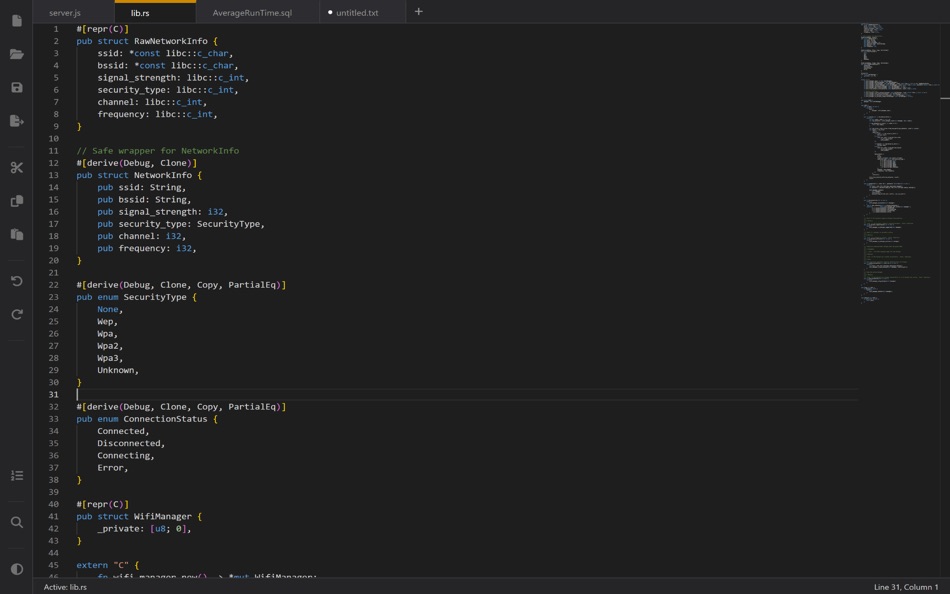Click 'signal_strength: libc::c_int,' line
This screenshot has height=594, width=950.
pos(173,78)
